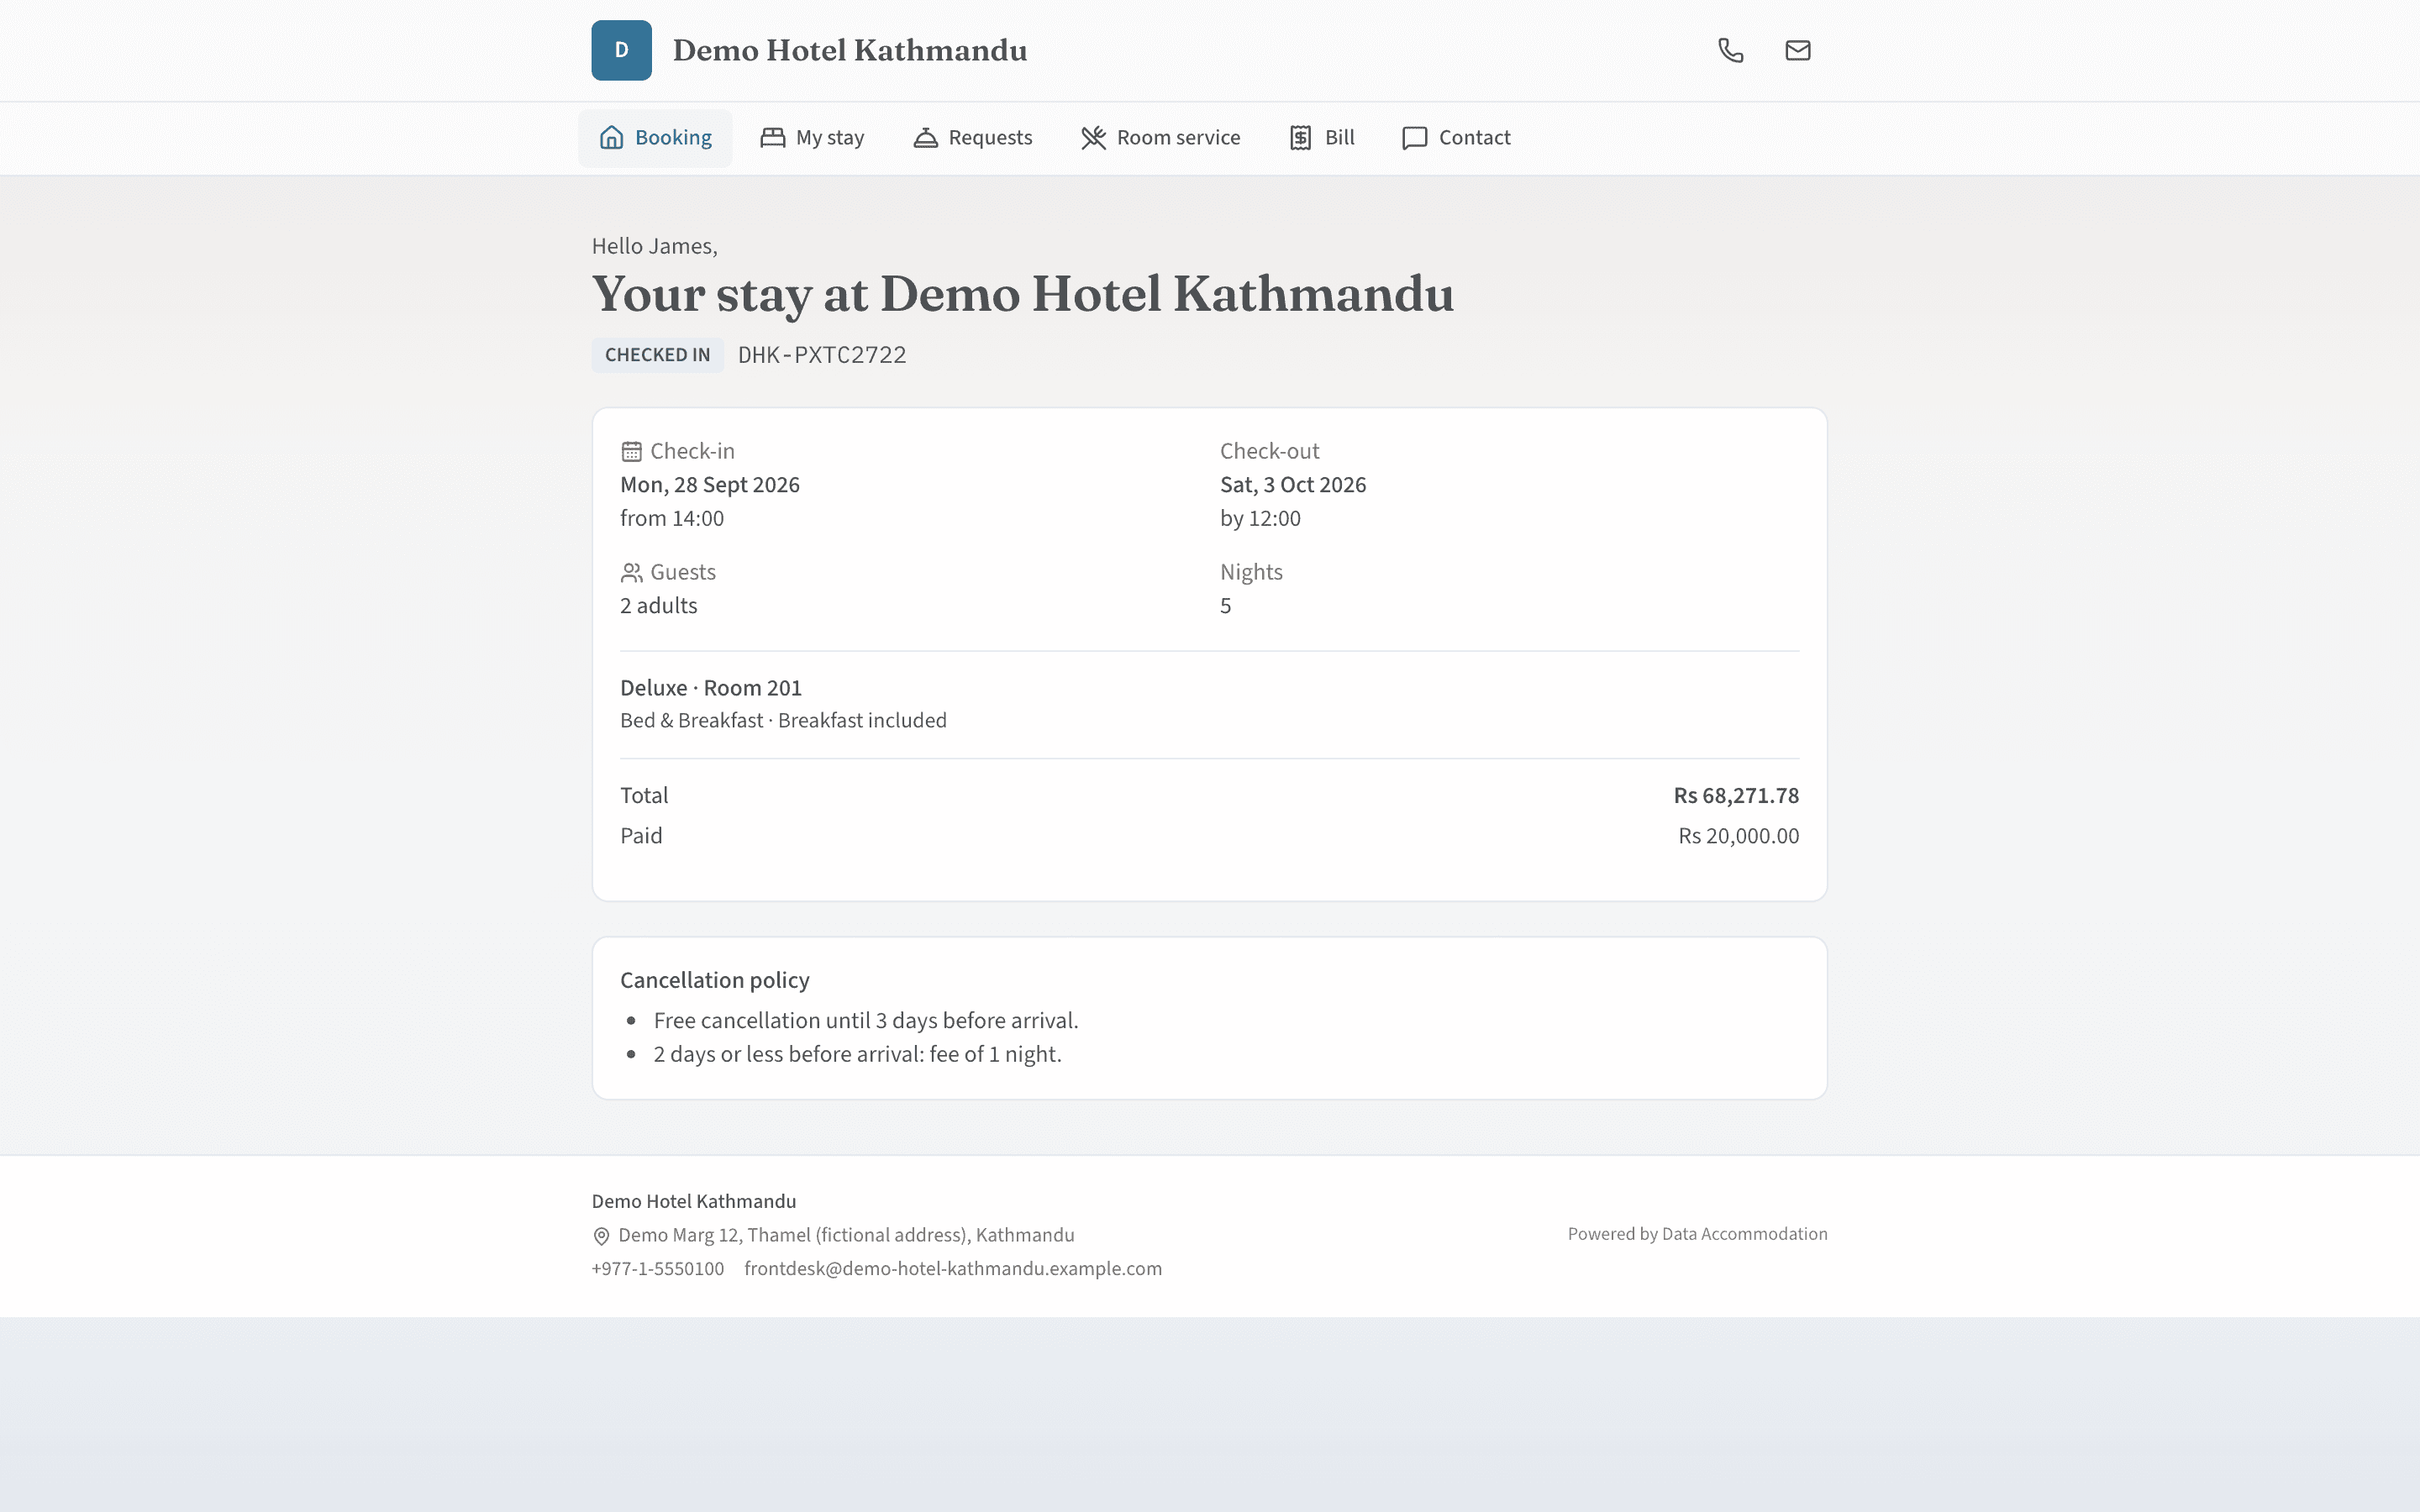Click the 'Hello James,' greeting

[x=655, y=246]
